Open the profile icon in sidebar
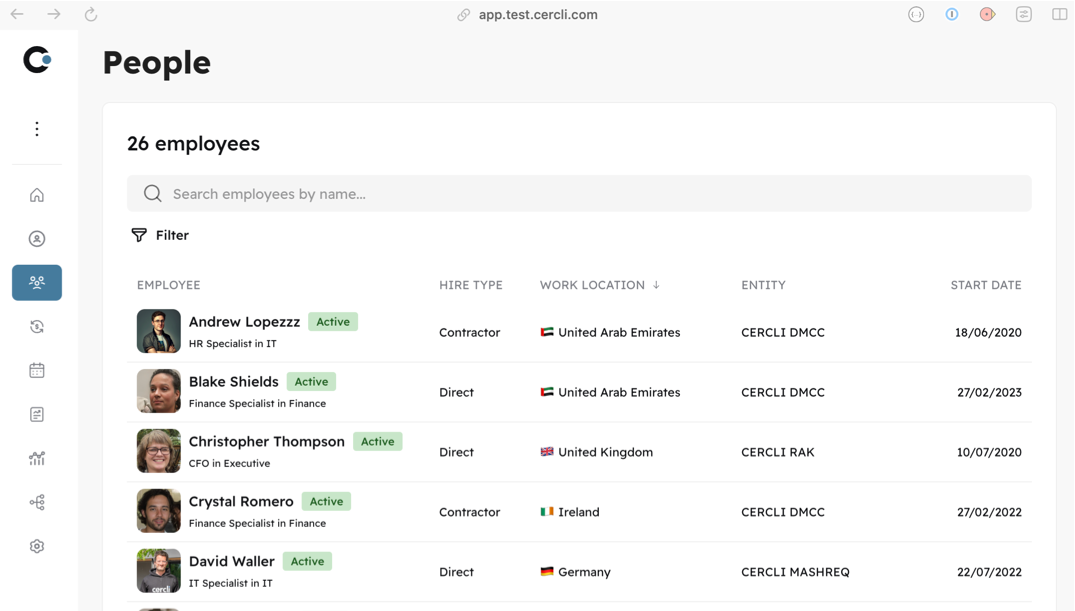This screenshot has height=611, width=1075. click(37, 239)
